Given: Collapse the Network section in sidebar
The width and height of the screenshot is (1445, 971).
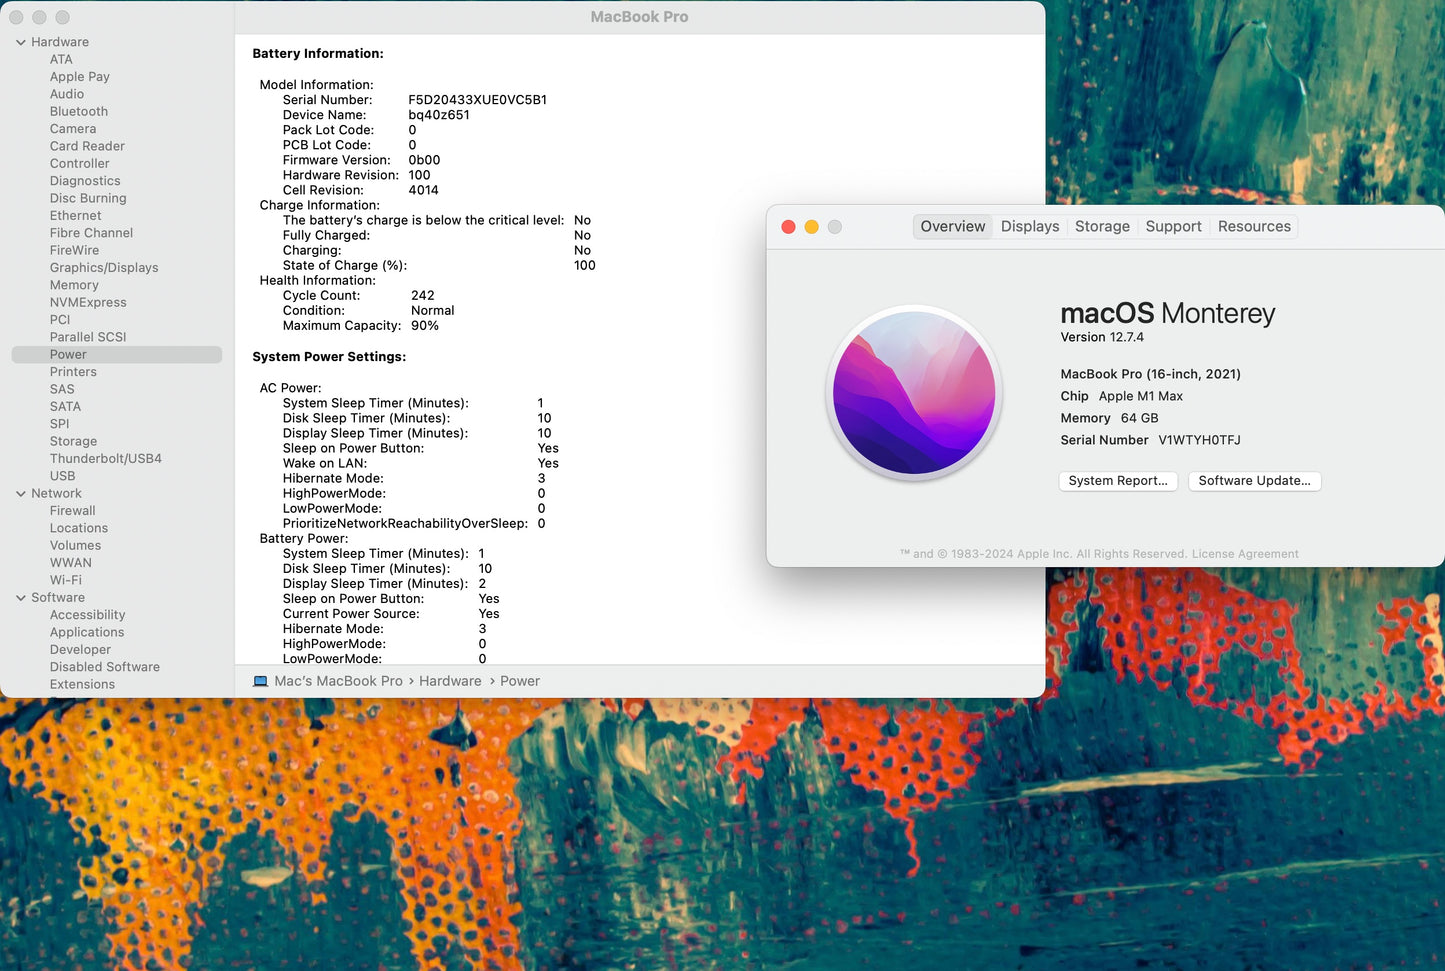Looking at the screenshot, I should 20,494.
